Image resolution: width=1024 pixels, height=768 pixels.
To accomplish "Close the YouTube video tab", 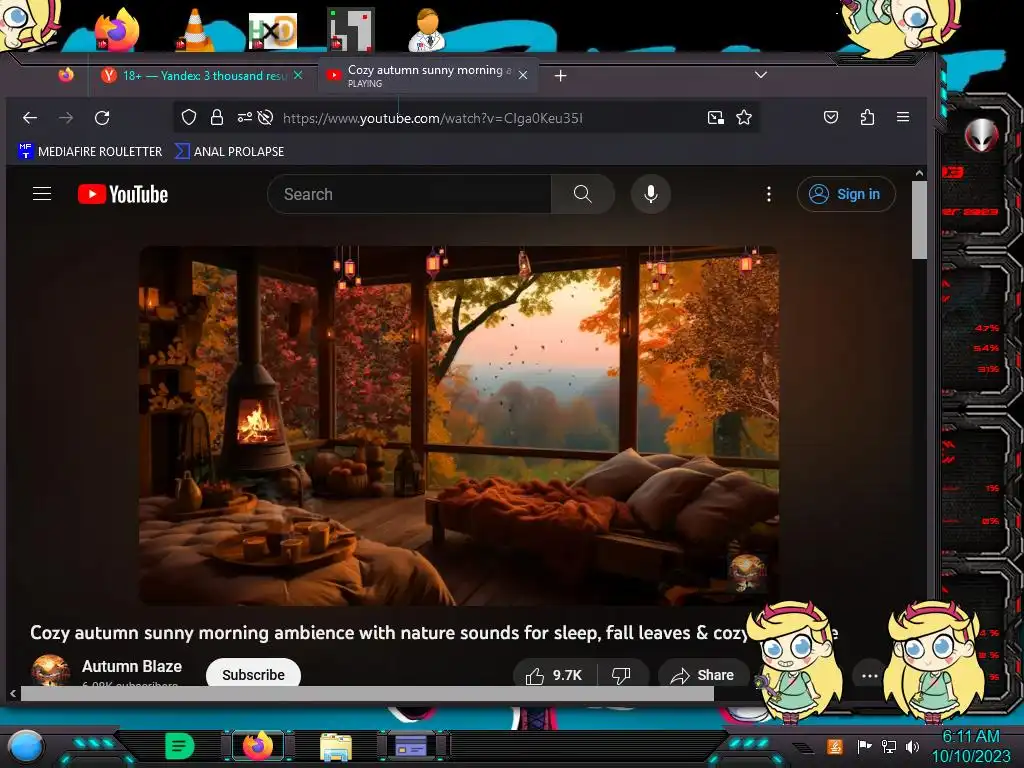I will tap(523, 76).
